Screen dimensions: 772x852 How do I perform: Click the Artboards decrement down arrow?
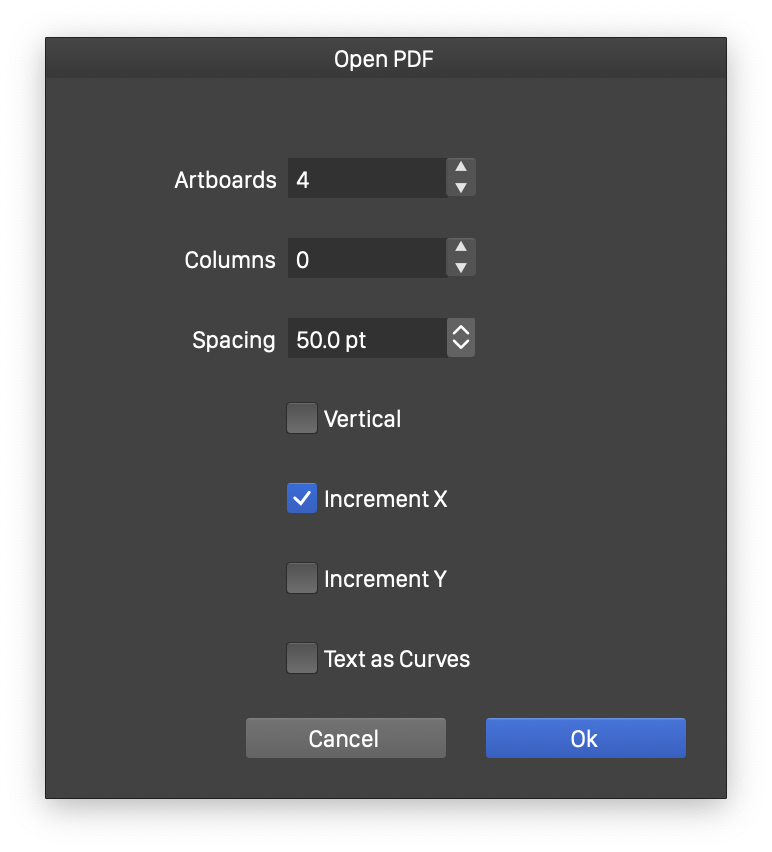coord(461,188)
